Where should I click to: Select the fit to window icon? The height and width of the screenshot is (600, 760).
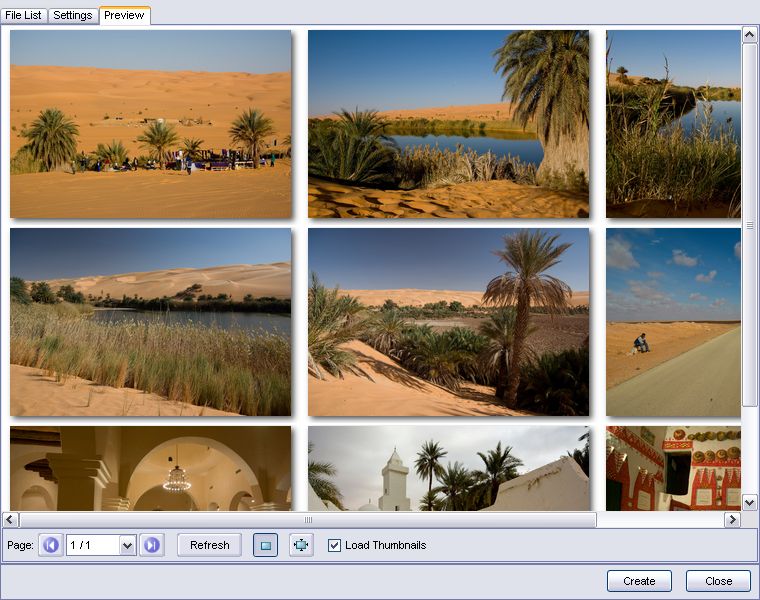301,545
